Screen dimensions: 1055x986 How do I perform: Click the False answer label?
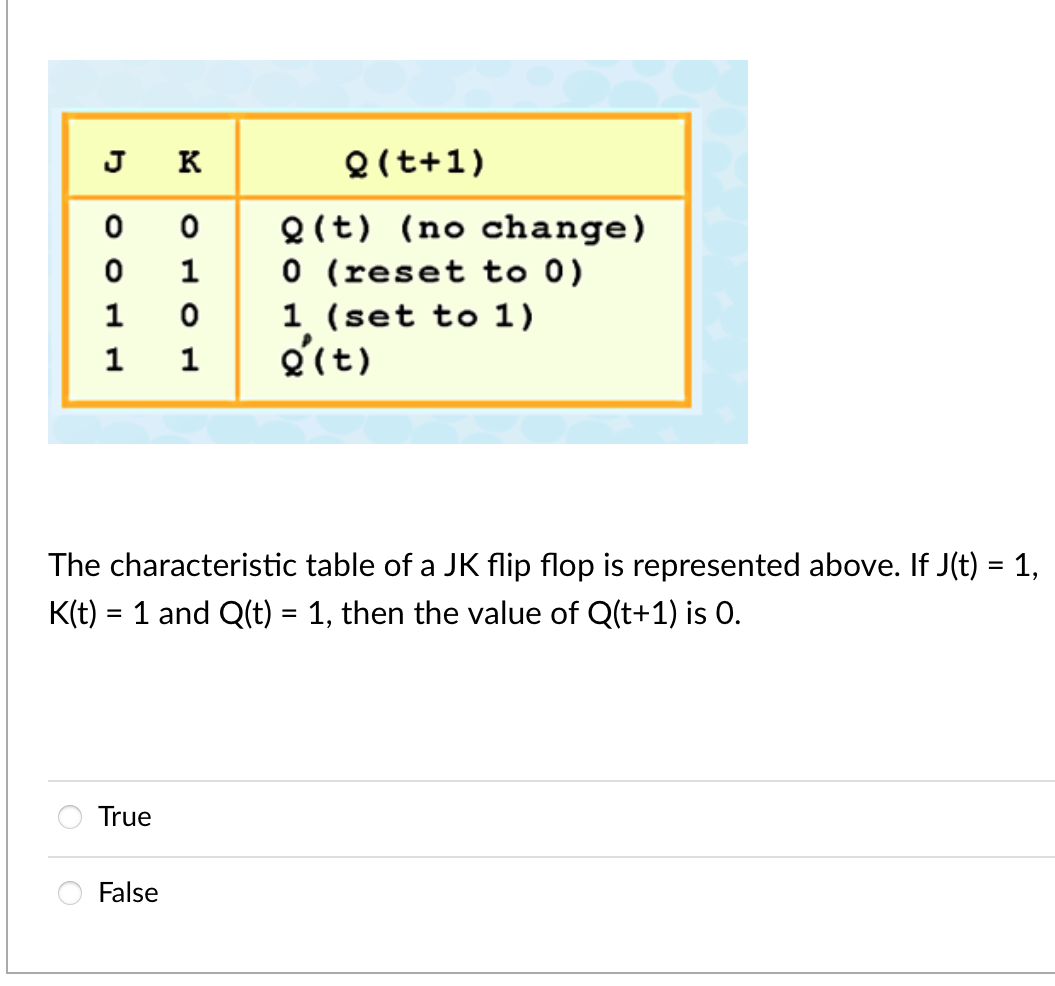pos(128,893)
